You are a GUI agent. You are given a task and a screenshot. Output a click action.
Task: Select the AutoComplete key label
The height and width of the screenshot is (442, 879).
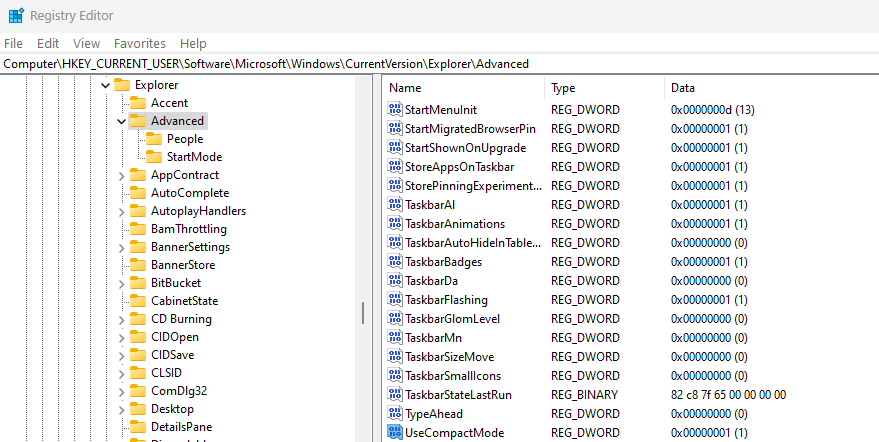pos(190,193)
